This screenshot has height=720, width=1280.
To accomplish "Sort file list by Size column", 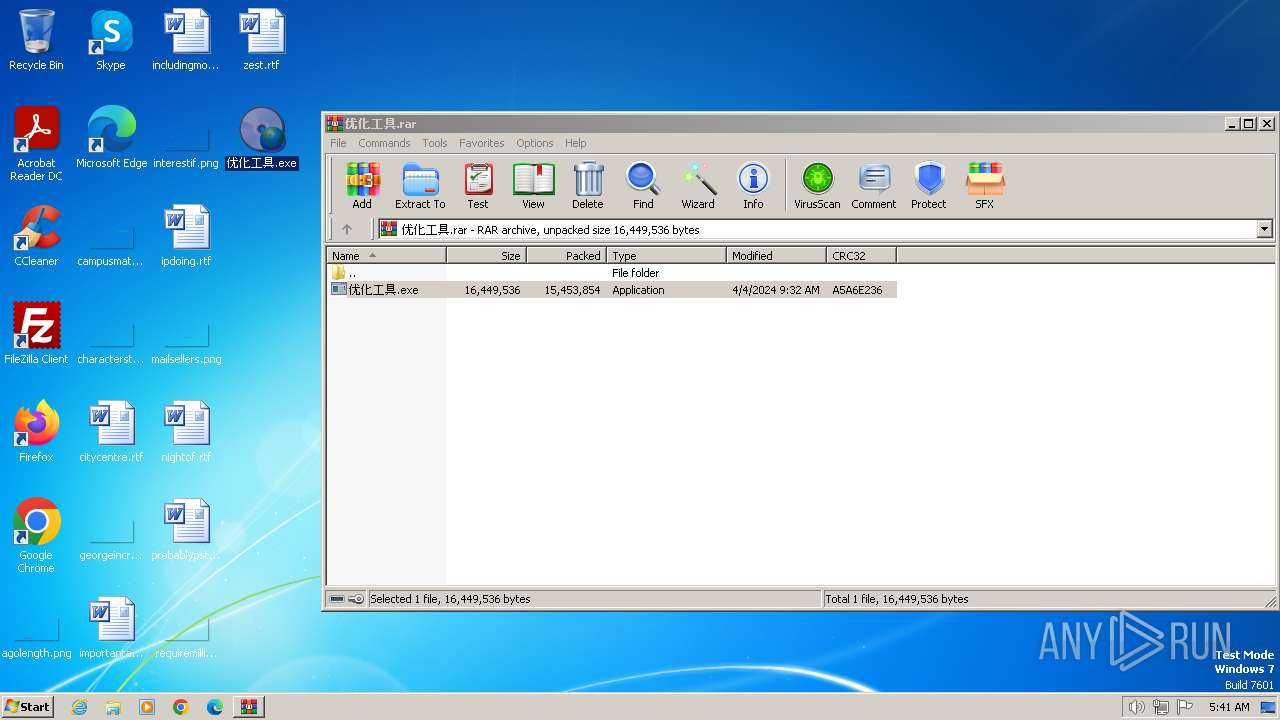I will click(x=487, y=256).
